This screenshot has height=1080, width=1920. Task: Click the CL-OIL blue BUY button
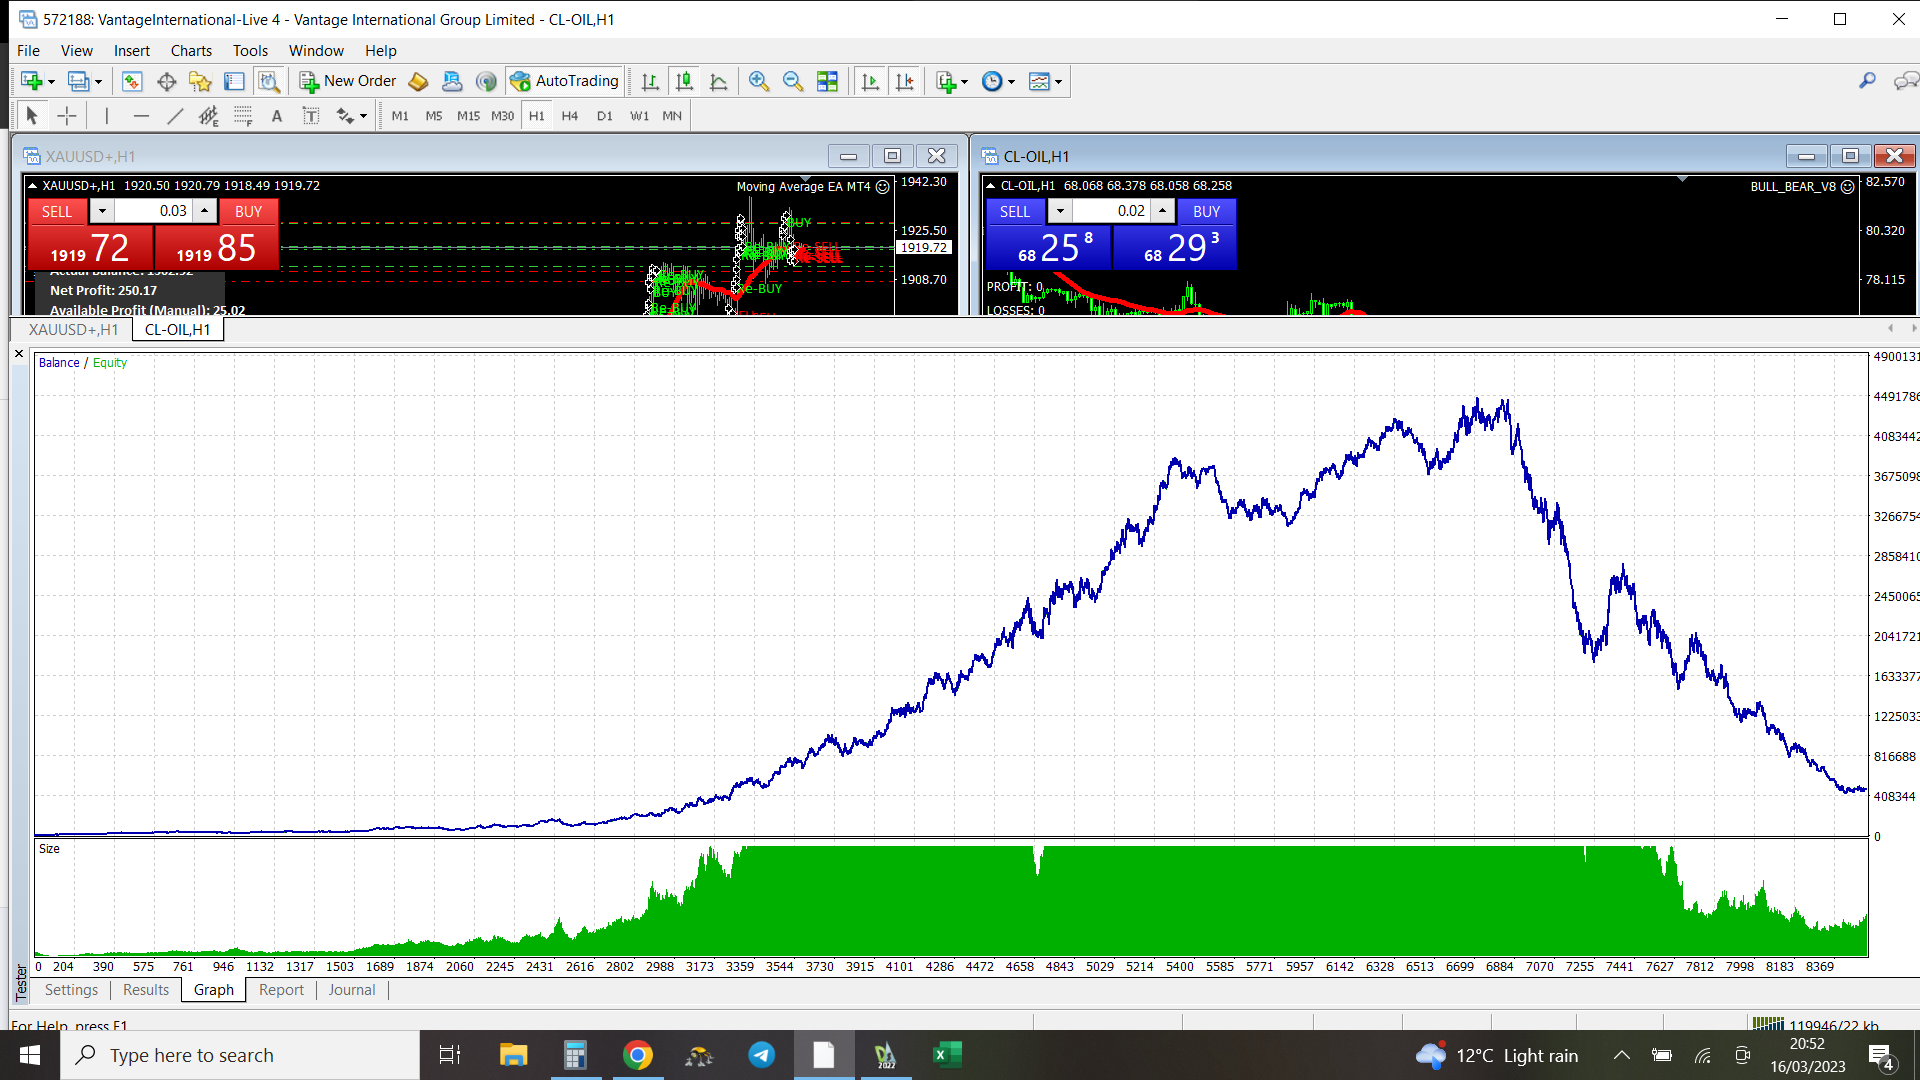(1206, 211)
